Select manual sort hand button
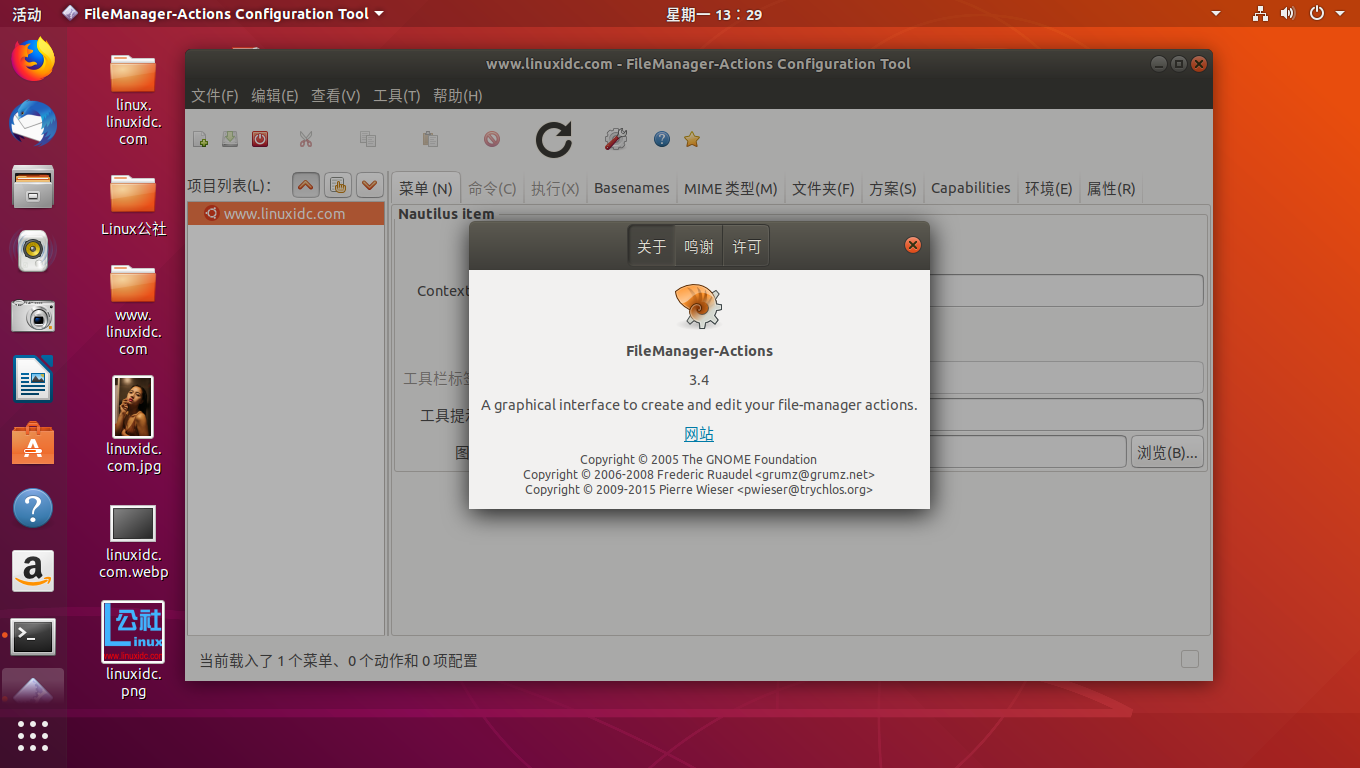Viewport: 1360px width, 768px height. [x=338, y=185]
